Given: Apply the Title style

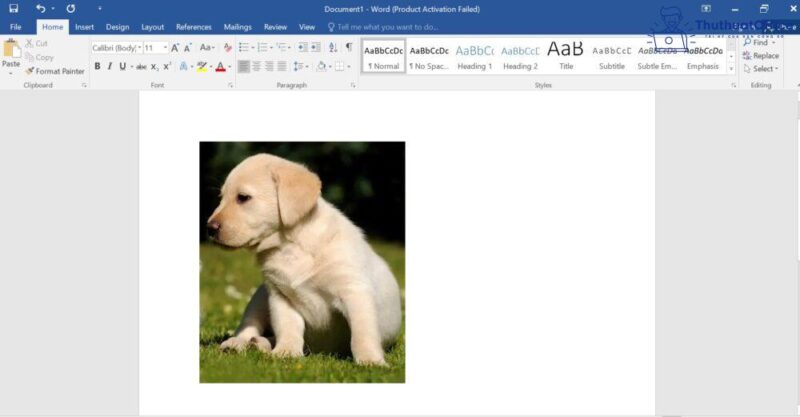Looking at the screenshot, I should click(566, 56).
